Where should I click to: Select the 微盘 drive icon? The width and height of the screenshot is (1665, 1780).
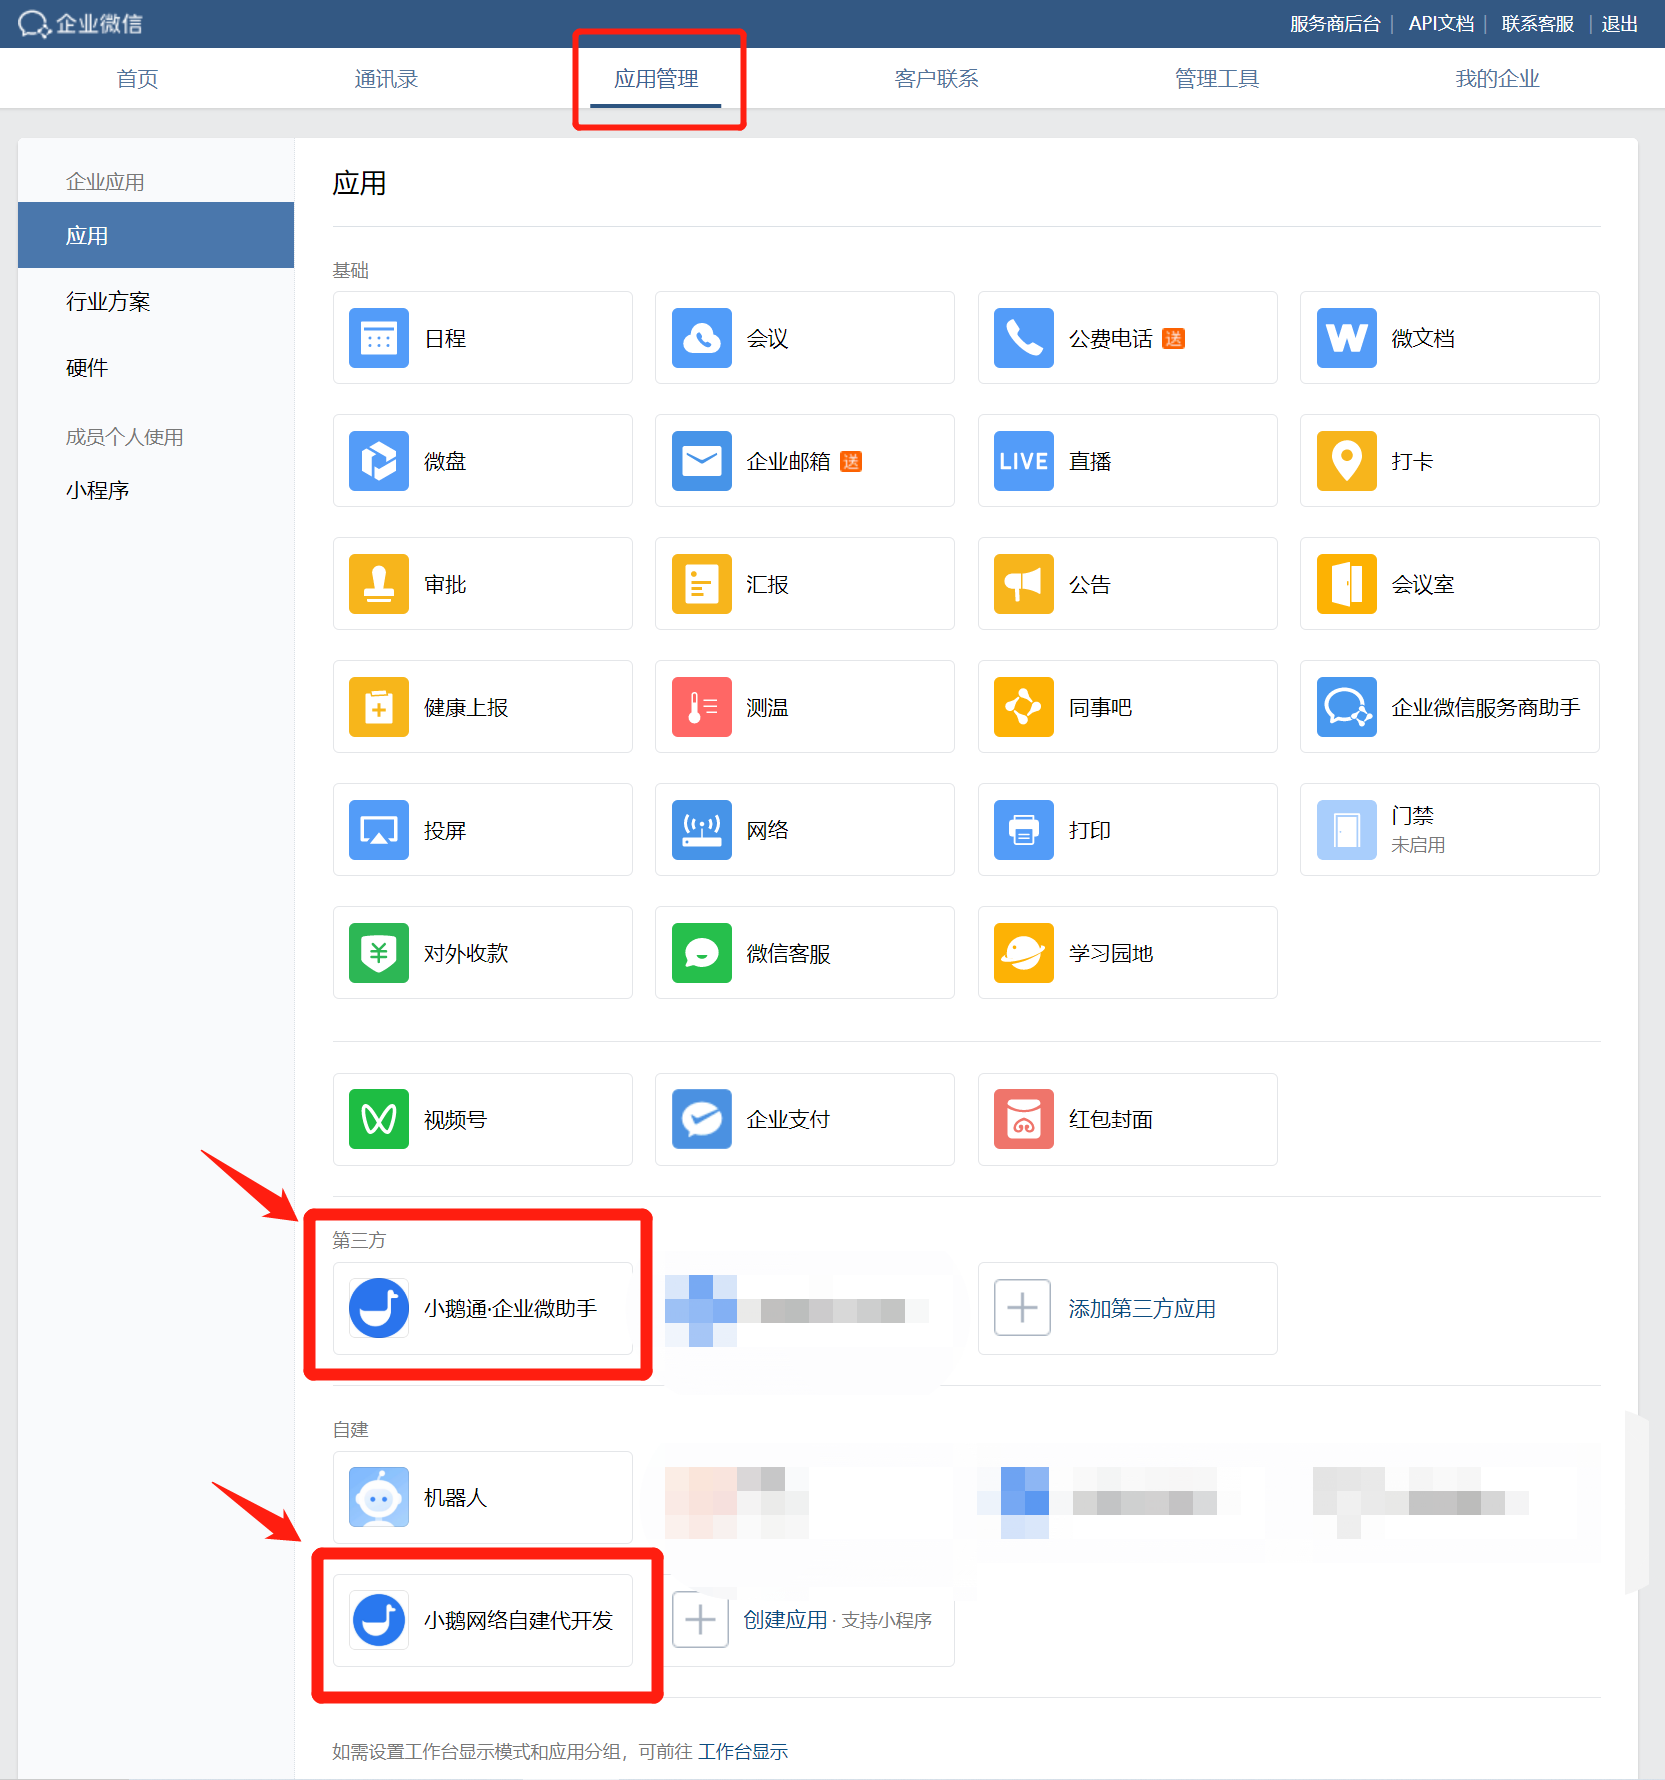[x=379, y=461]
